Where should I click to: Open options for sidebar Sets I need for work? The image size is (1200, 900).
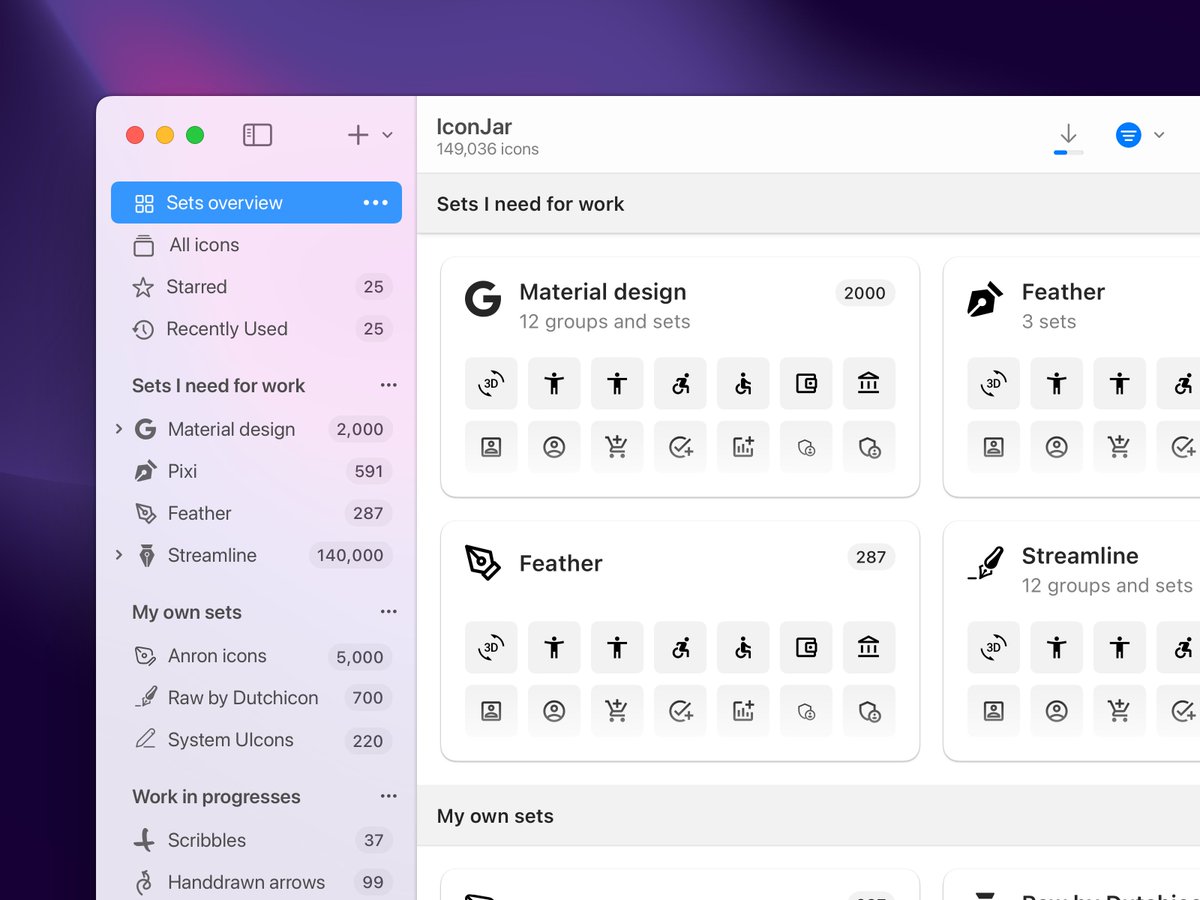388,385
